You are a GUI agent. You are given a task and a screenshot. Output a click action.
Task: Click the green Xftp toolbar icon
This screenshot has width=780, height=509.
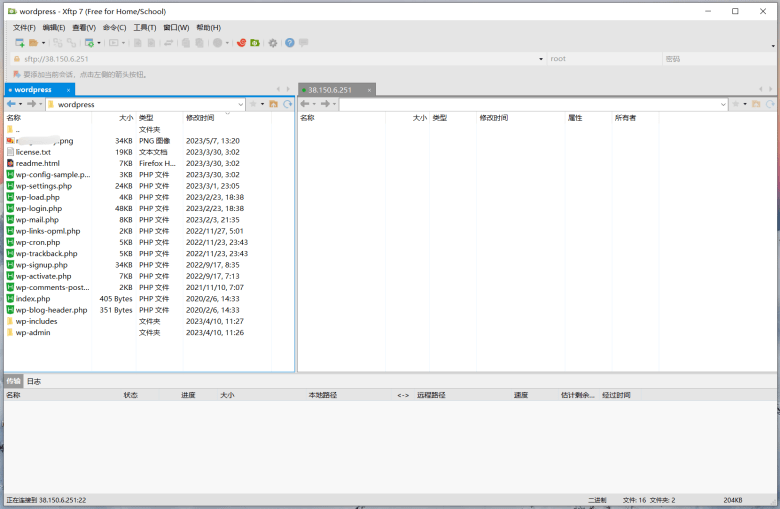[x=255, y=43]
